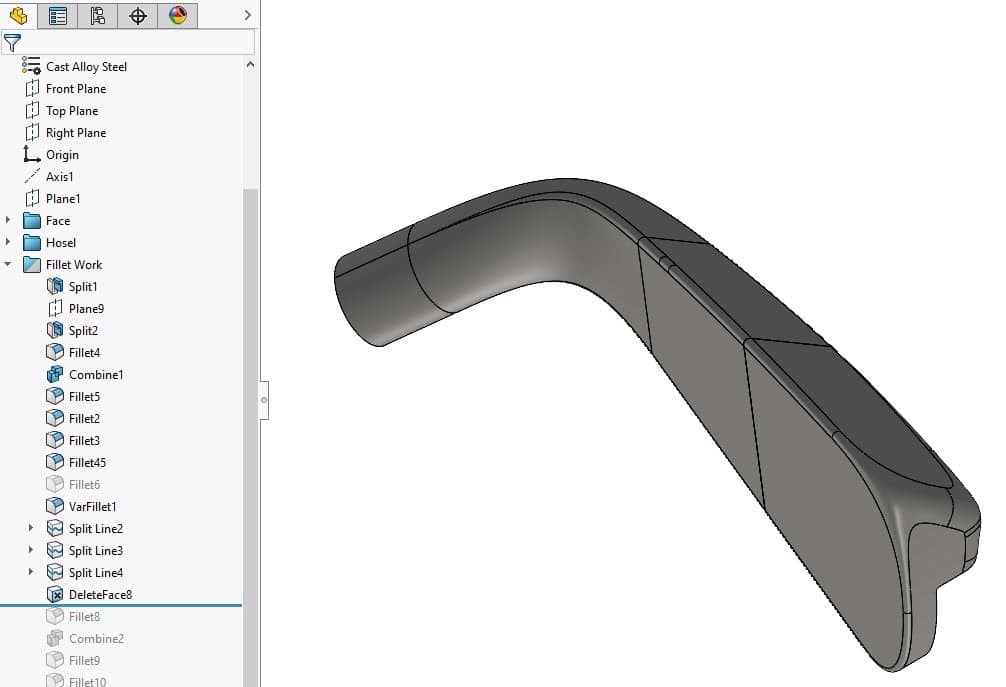Image resolution: width=1006 pixels, height=687 pixels.
Task: Select the suppressed Fillet6 feature
Action: (x=84, y=485)
